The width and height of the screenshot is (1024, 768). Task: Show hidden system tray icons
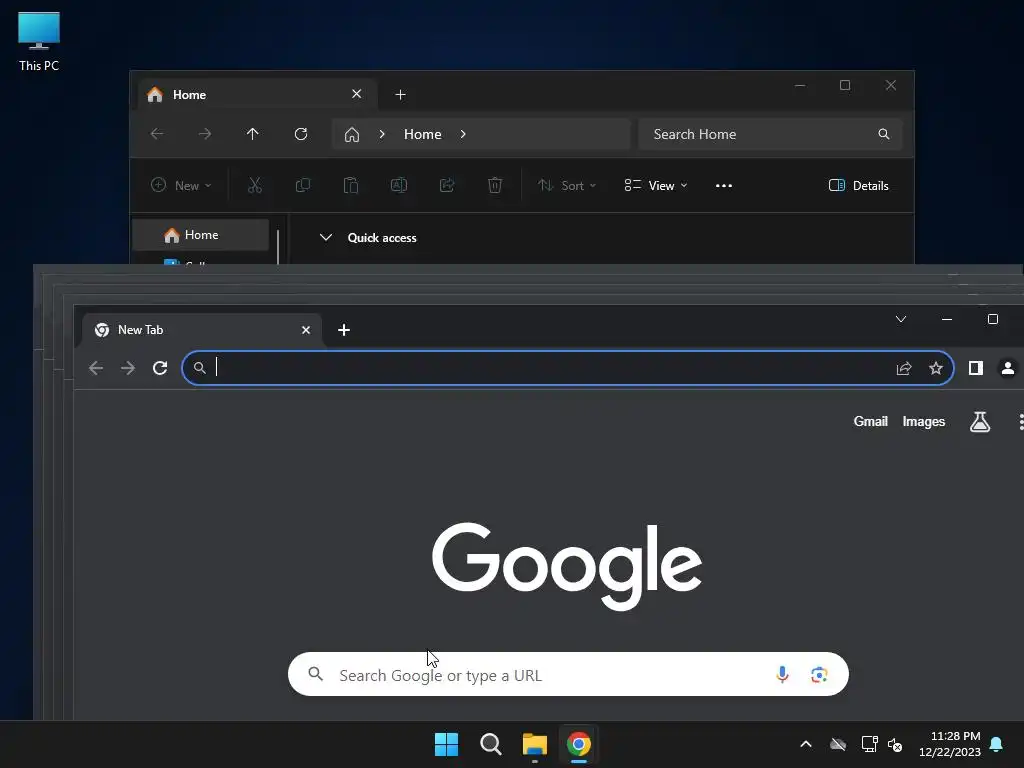[806, 744]
